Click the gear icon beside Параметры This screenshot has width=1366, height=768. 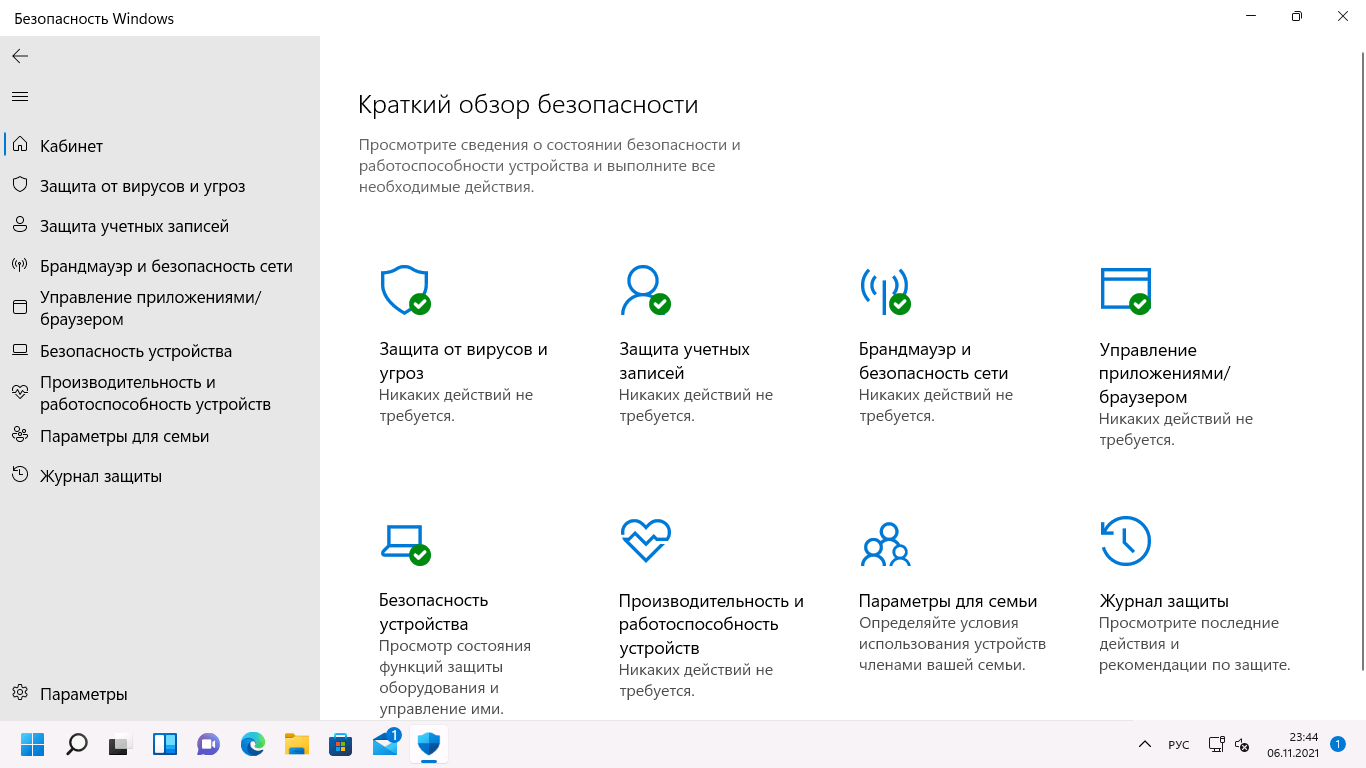click(19, 693)
